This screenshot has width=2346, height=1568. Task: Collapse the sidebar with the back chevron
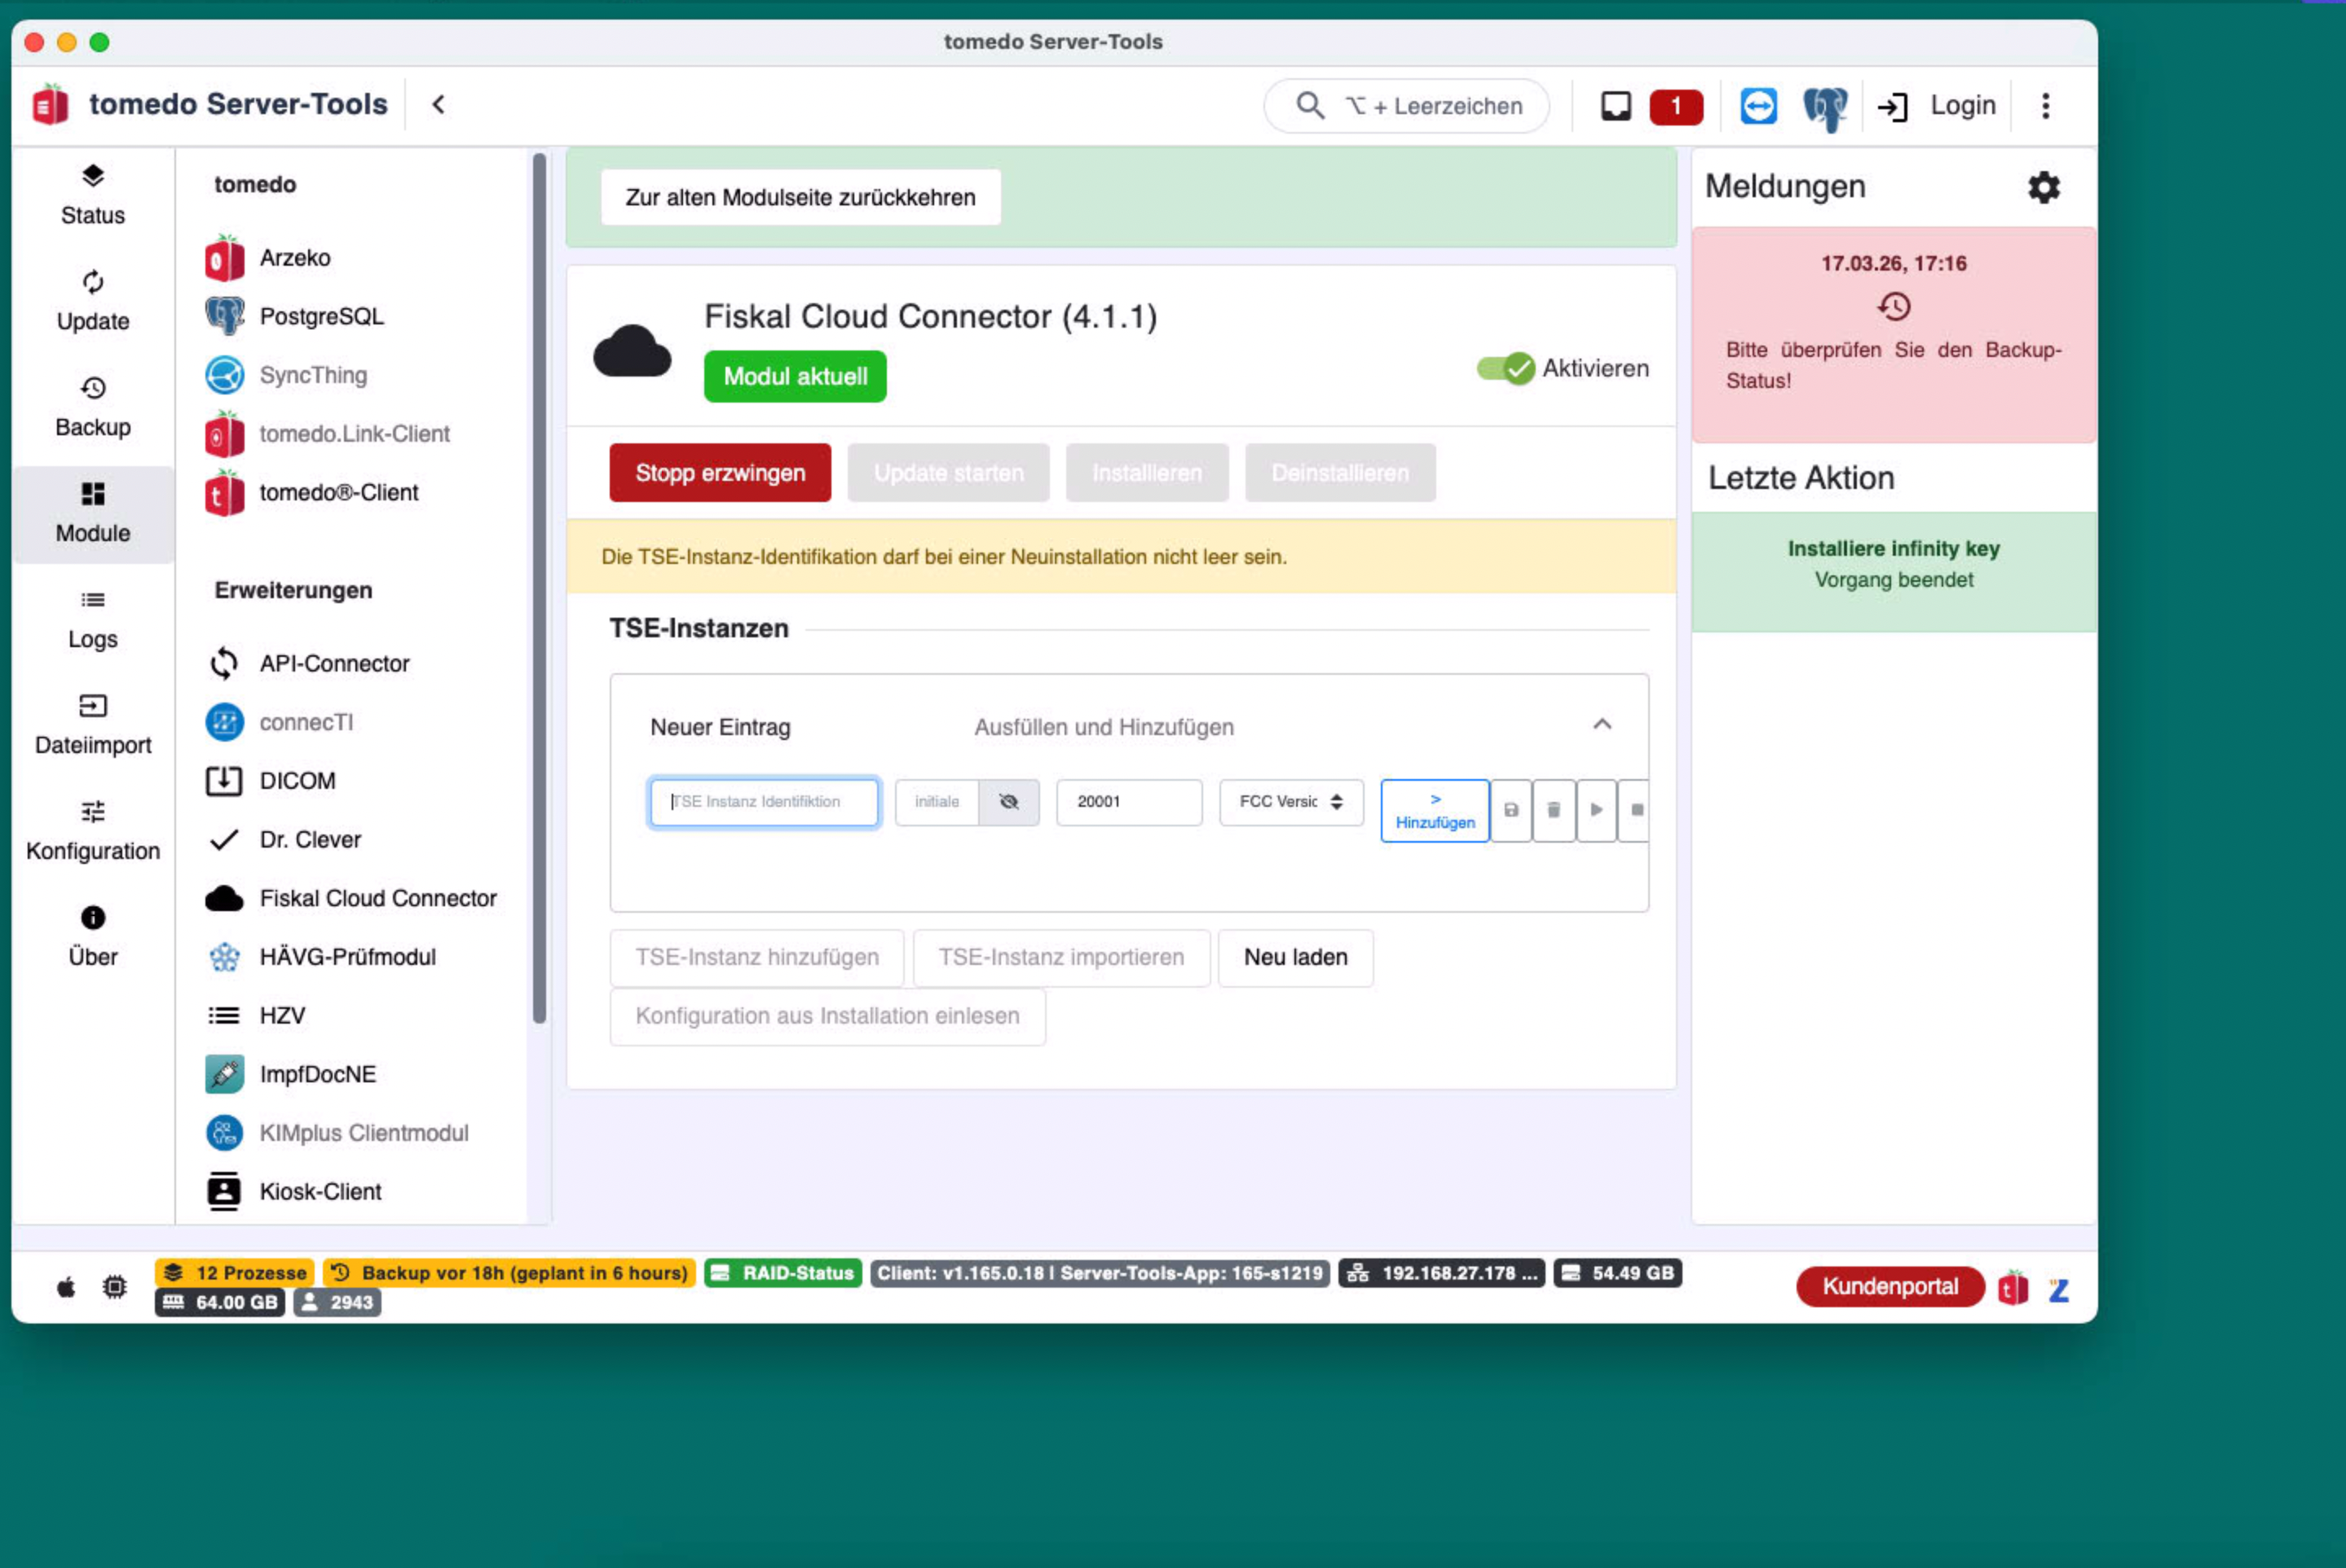pyautogui.click(x=438, y=104)
